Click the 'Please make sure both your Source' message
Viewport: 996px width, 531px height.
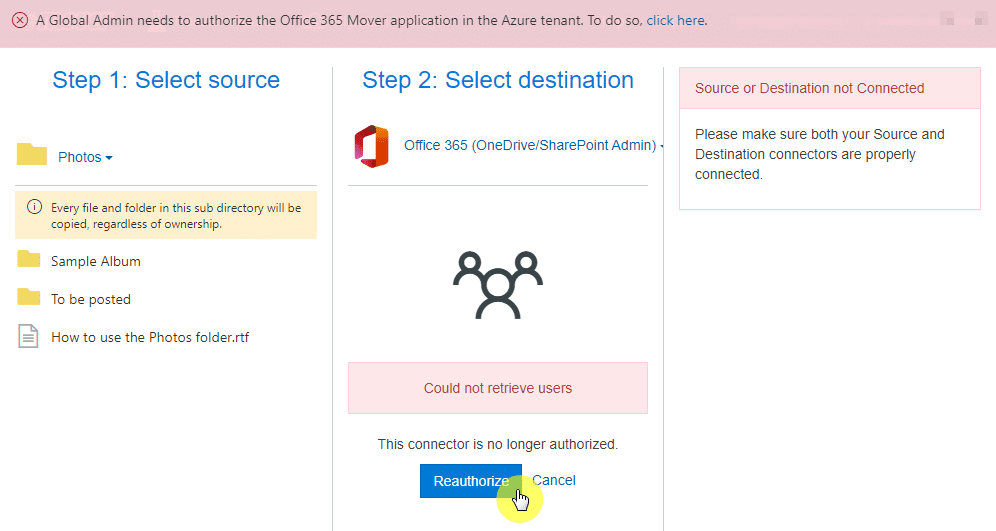819,154
